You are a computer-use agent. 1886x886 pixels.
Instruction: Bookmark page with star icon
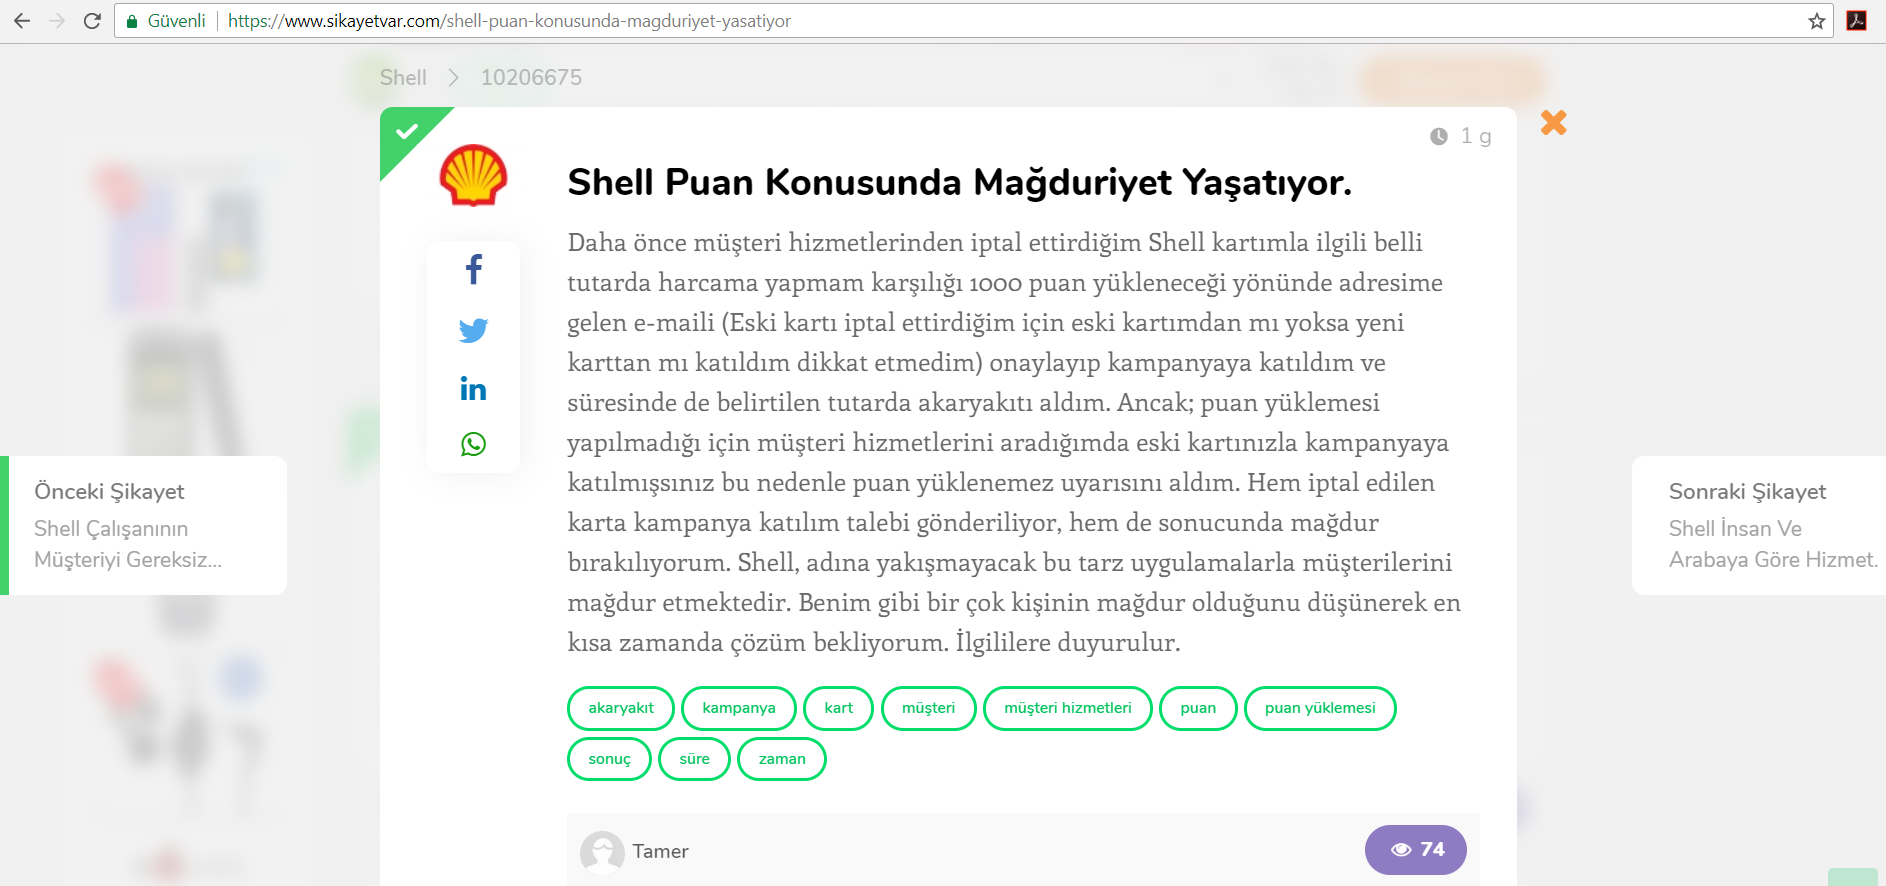pos(1816,21)
